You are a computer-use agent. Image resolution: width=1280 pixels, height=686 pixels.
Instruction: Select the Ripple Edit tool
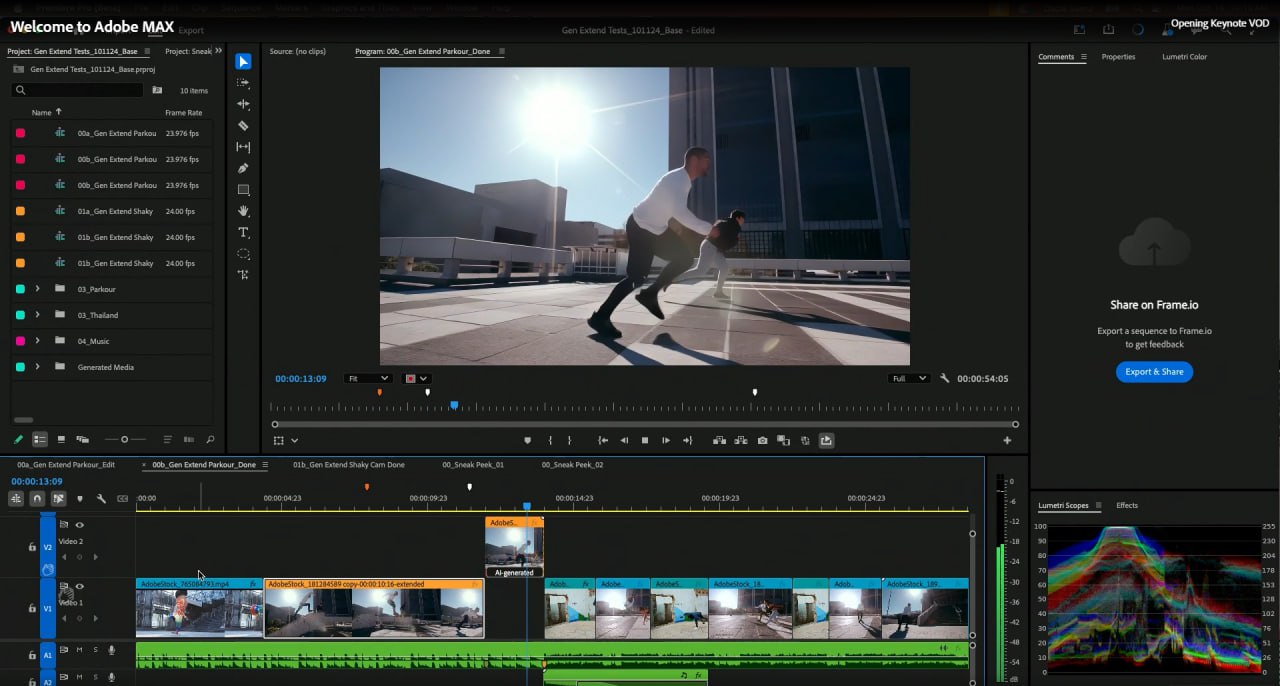[x=243, y=104]
